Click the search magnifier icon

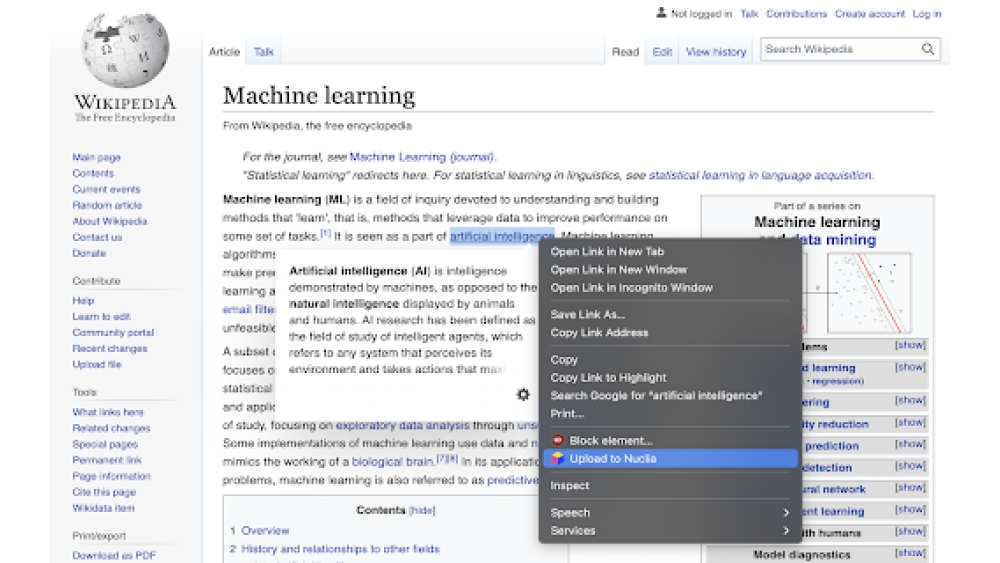(928, 49)
